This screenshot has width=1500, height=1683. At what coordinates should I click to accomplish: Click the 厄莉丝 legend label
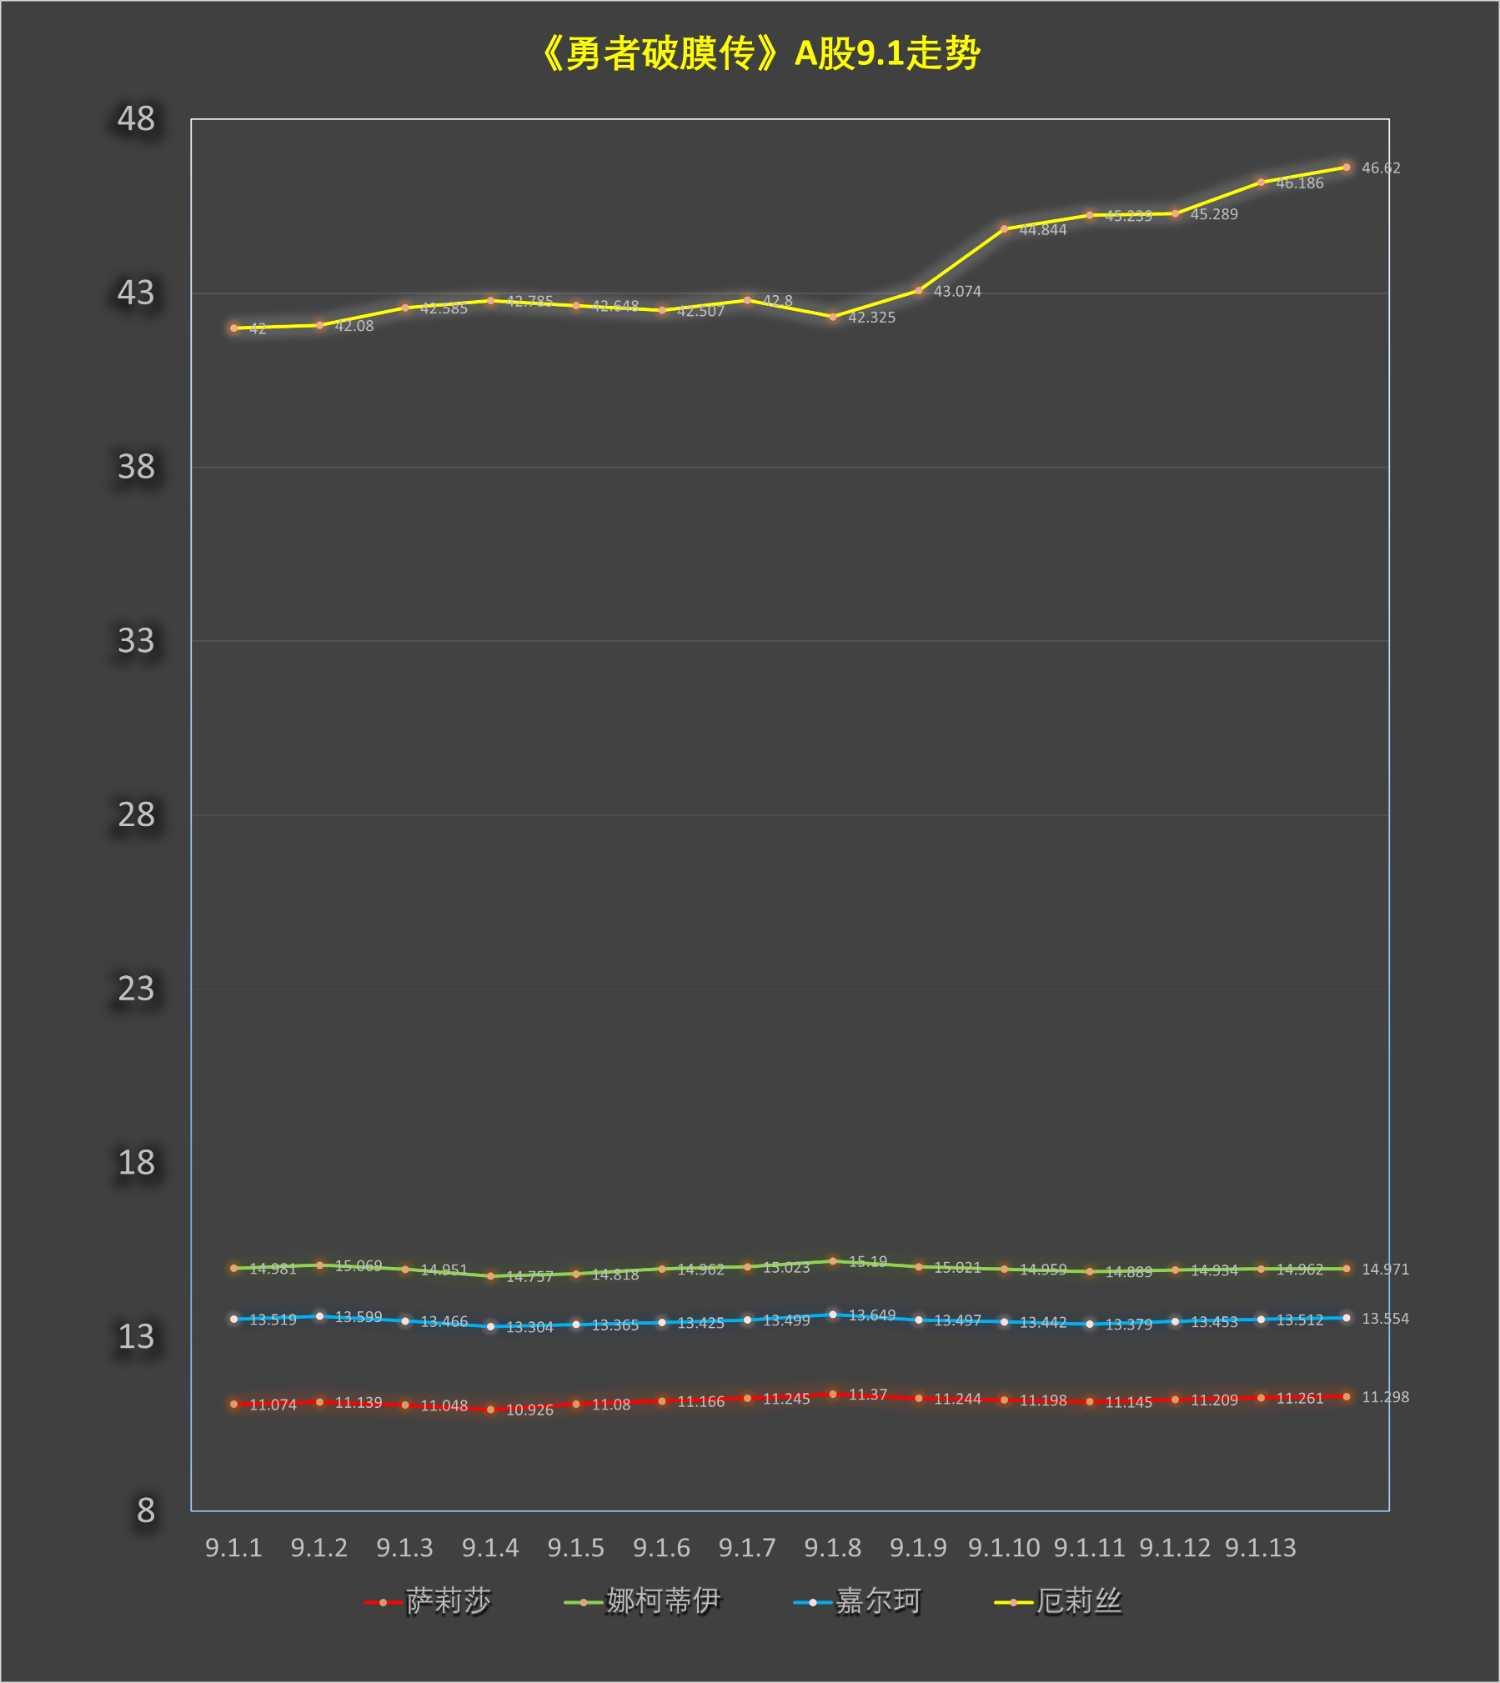1078,1601
